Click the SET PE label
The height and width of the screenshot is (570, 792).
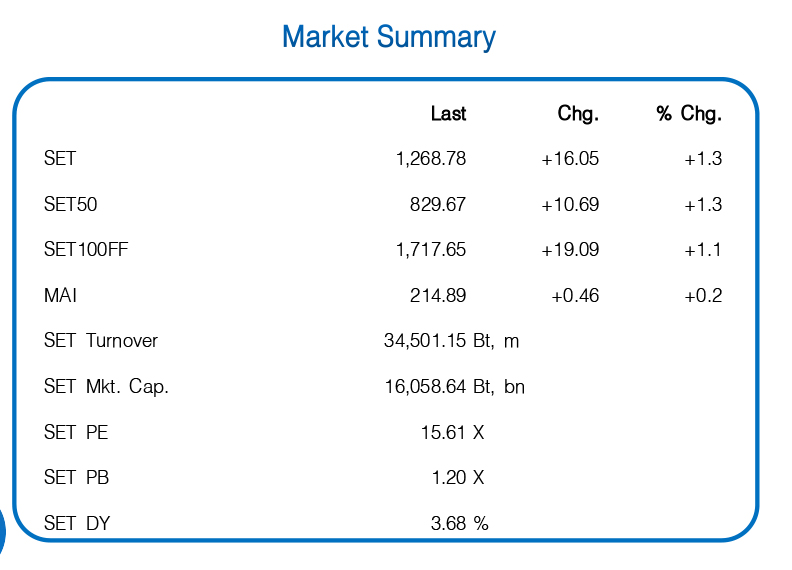(76, 433)
